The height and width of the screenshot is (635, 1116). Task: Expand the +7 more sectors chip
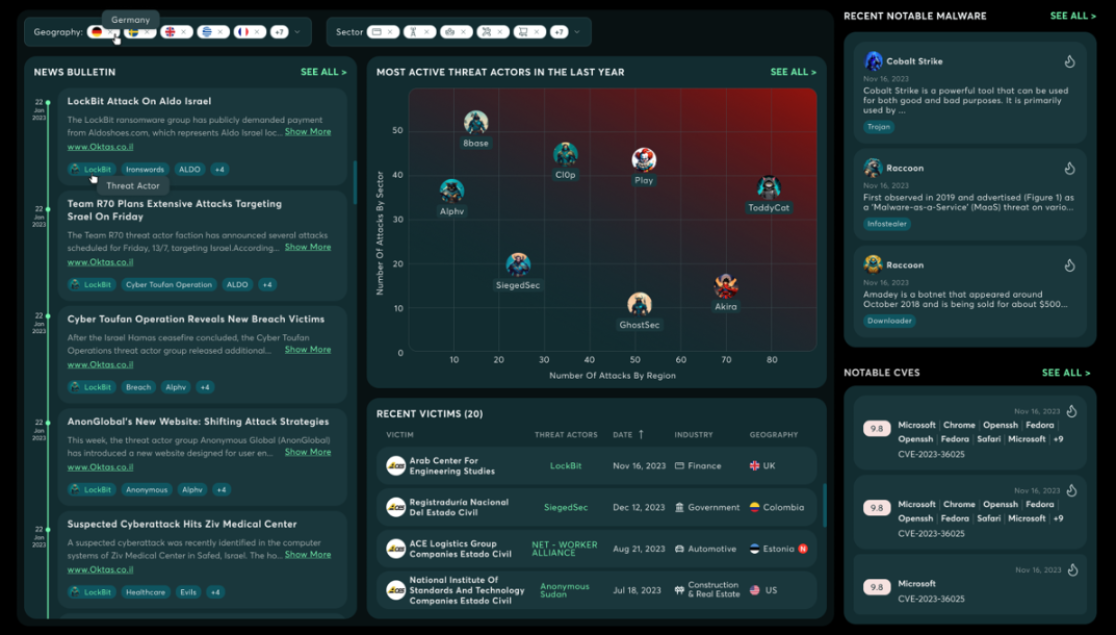[559, 32]
